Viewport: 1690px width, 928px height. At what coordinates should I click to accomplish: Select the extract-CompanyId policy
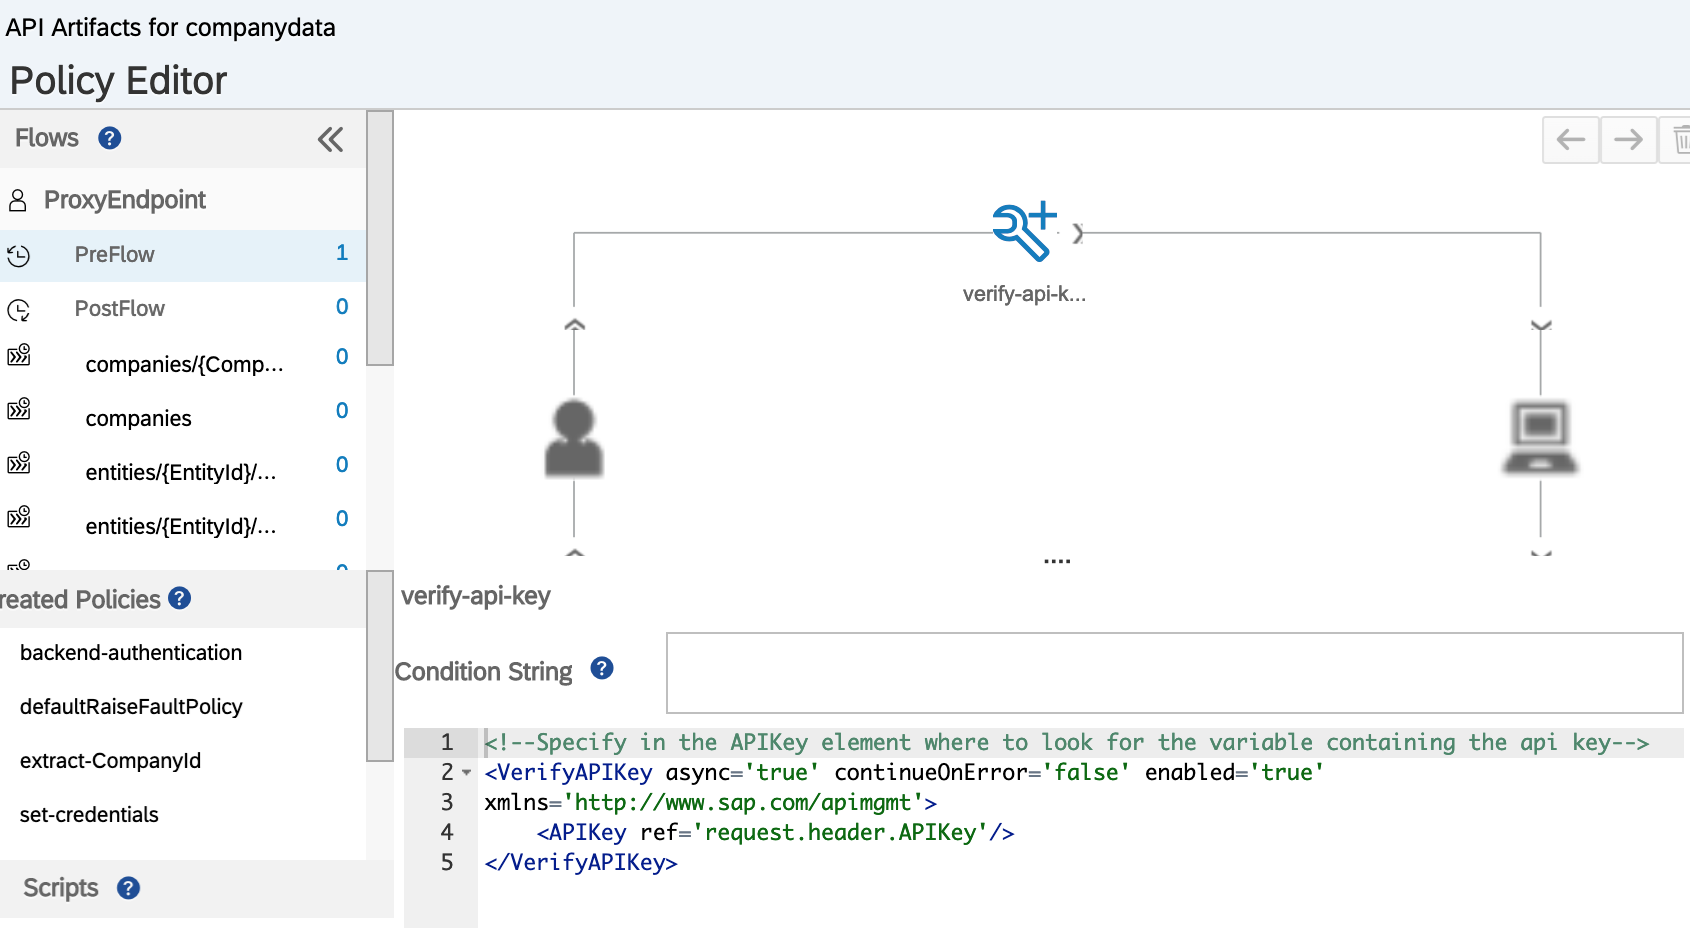click(110, 761)
